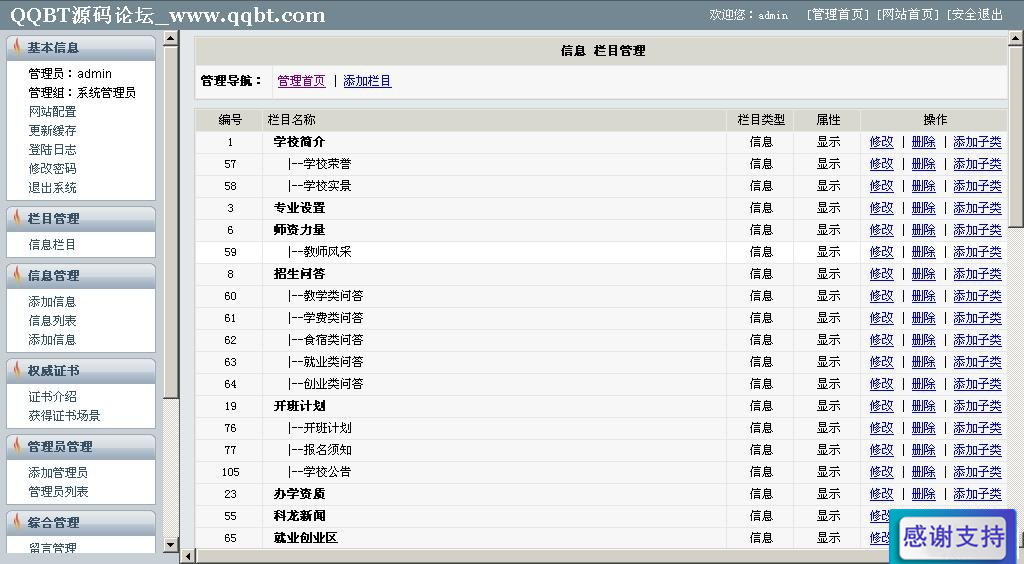Open 管理员列表 in the sidebar
This screenshot has height=564, width=1024.
coord(58,491)
